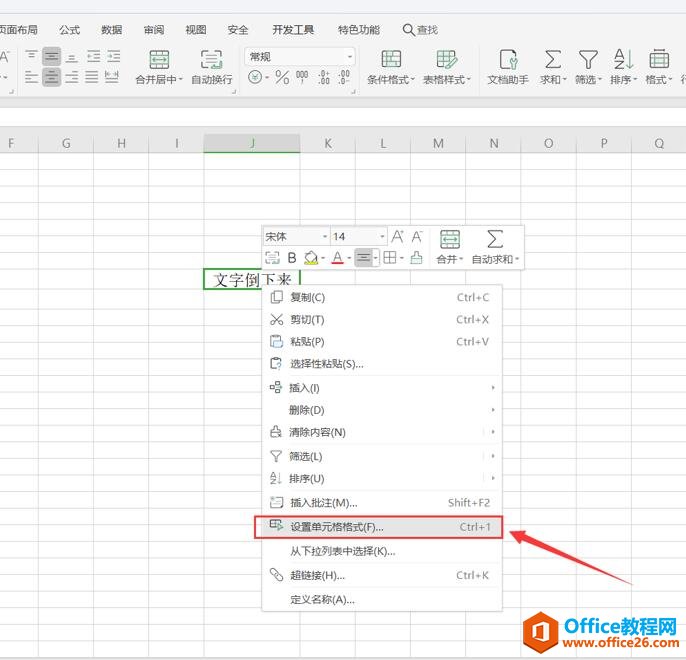The width and height of the screenshot is (686, 660).
Task: Open the Special Features (特色功能) tab
Action: click(359, 30)
